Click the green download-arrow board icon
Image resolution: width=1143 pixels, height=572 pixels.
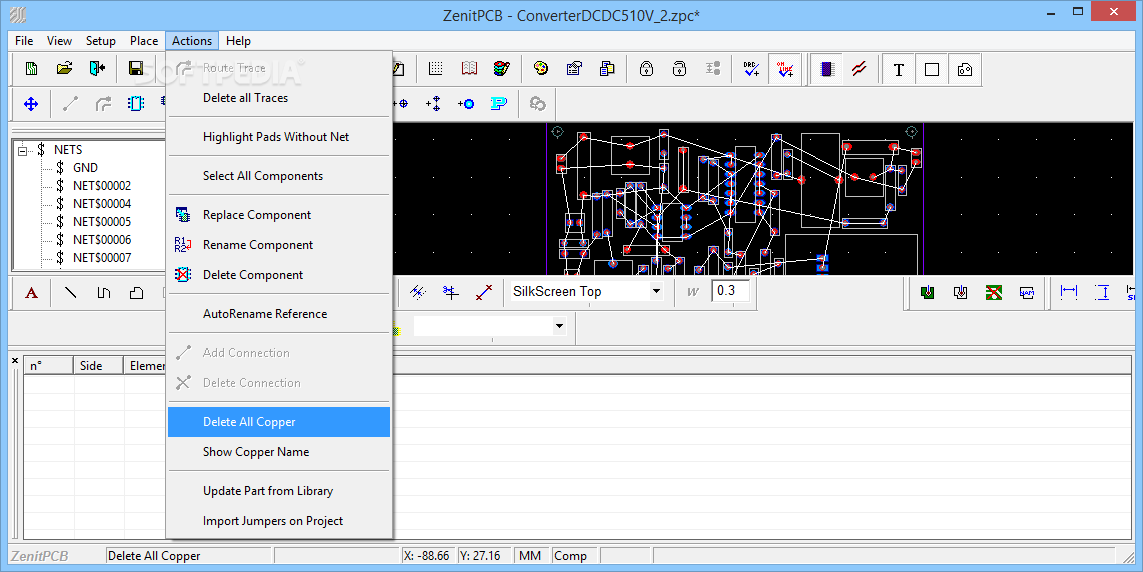(x=927, y=293)
